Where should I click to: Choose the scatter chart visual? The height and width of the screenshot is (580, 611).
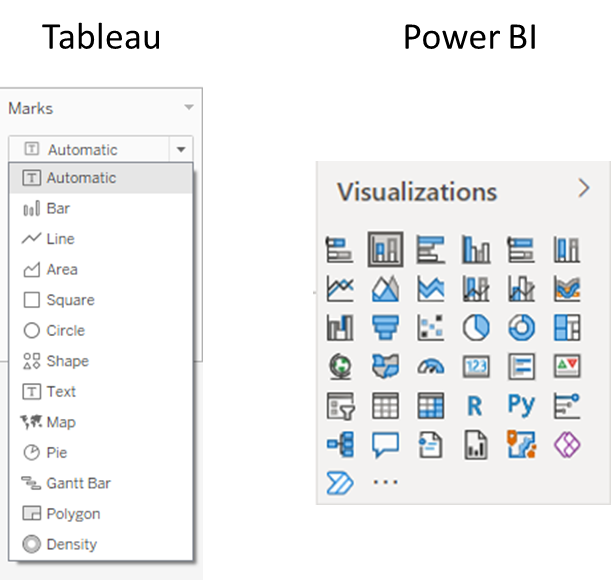tap(431, 327)
